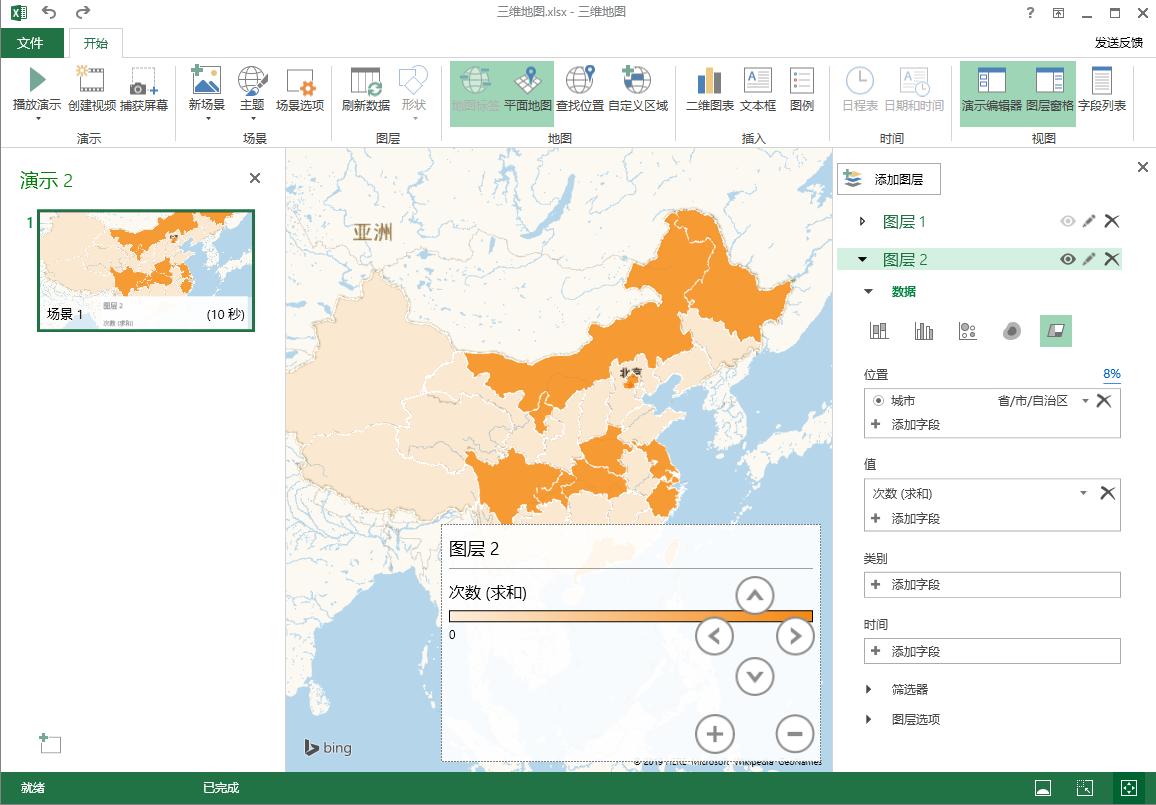The height and width of the screenshot is (805, 1156).
Task: Click the 刷新数据 ribbon icon
Action: point(365,90)
